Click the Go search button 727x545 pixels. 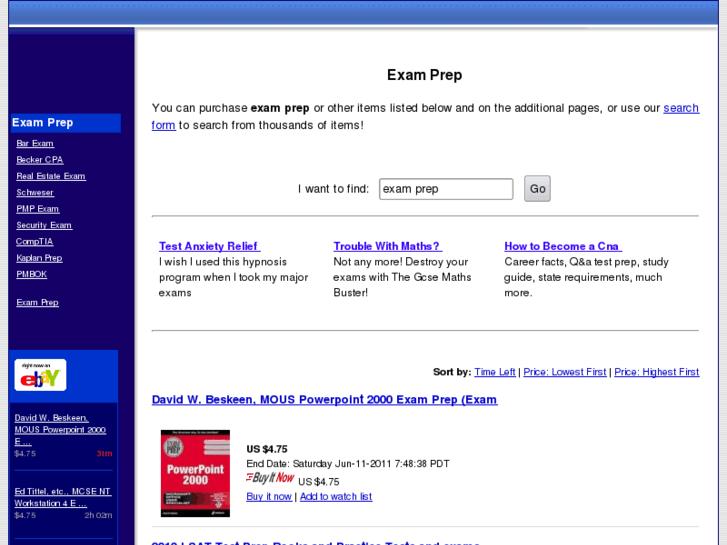coord(537,188)
